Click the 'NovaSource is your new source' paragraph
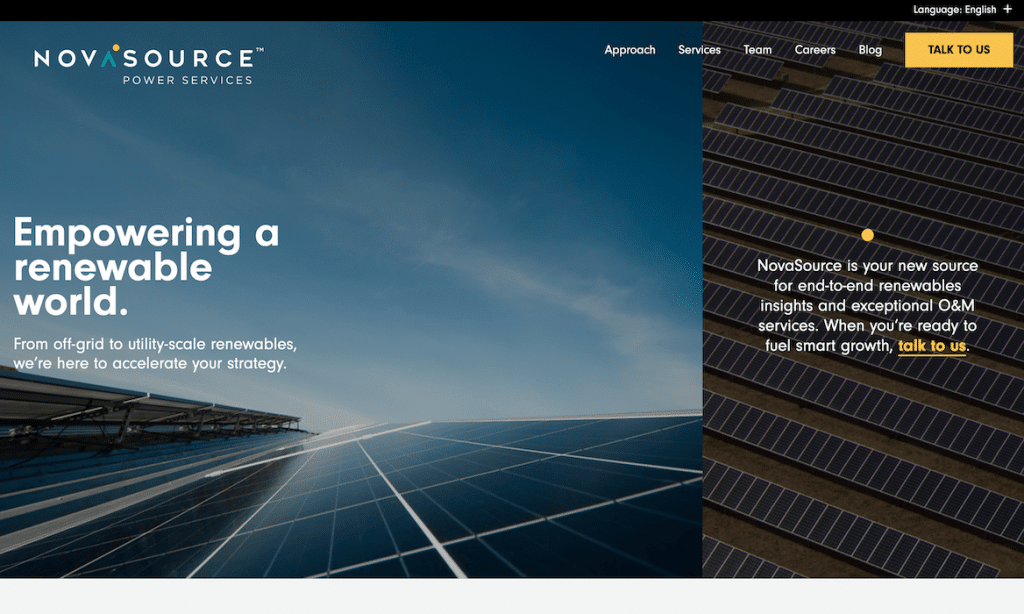Viewport: 1024px width, 614px height. point(867,296)
